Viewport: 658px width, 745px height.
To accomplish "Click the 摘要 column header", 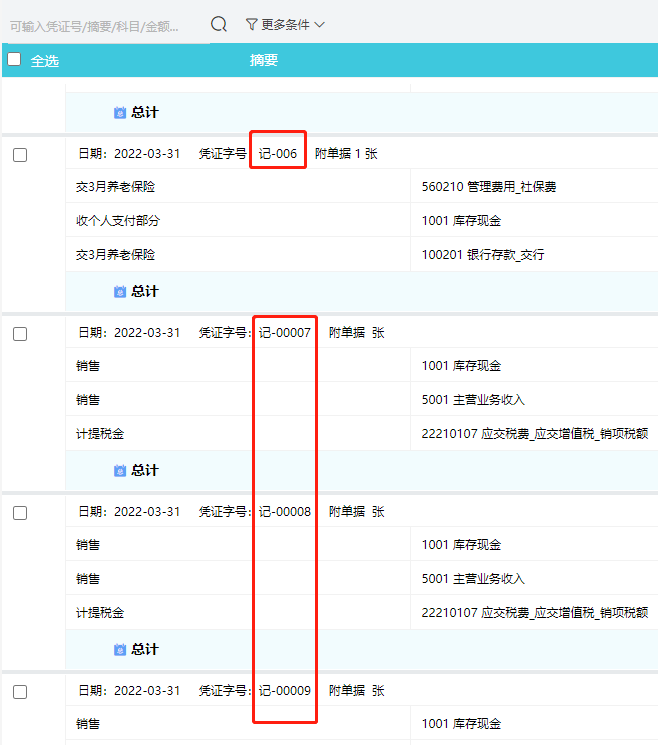I will click(x=264, y=60).
